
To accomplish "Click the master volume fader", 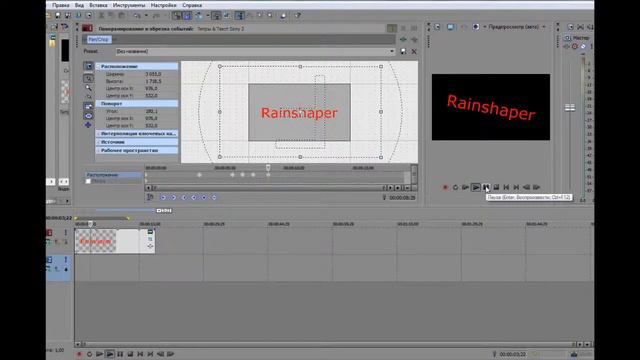I will 570,108.
